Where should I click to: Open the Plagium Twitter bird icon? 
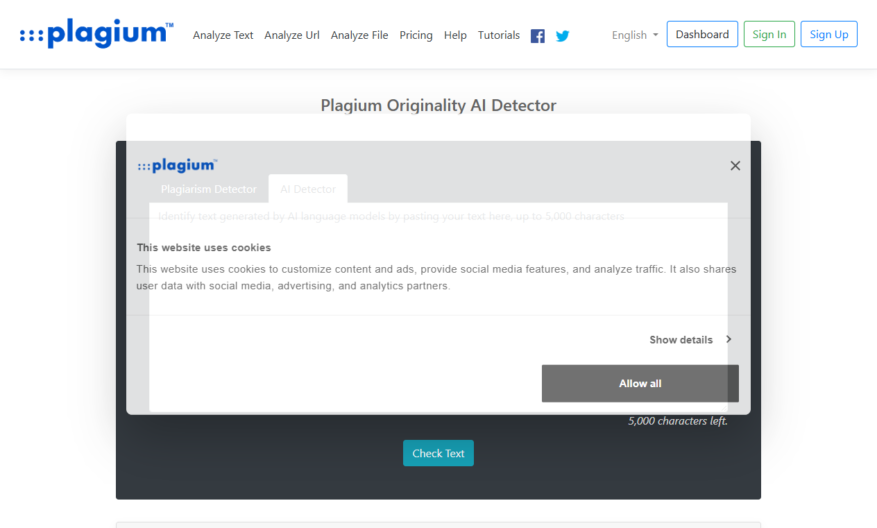point(562,36)
